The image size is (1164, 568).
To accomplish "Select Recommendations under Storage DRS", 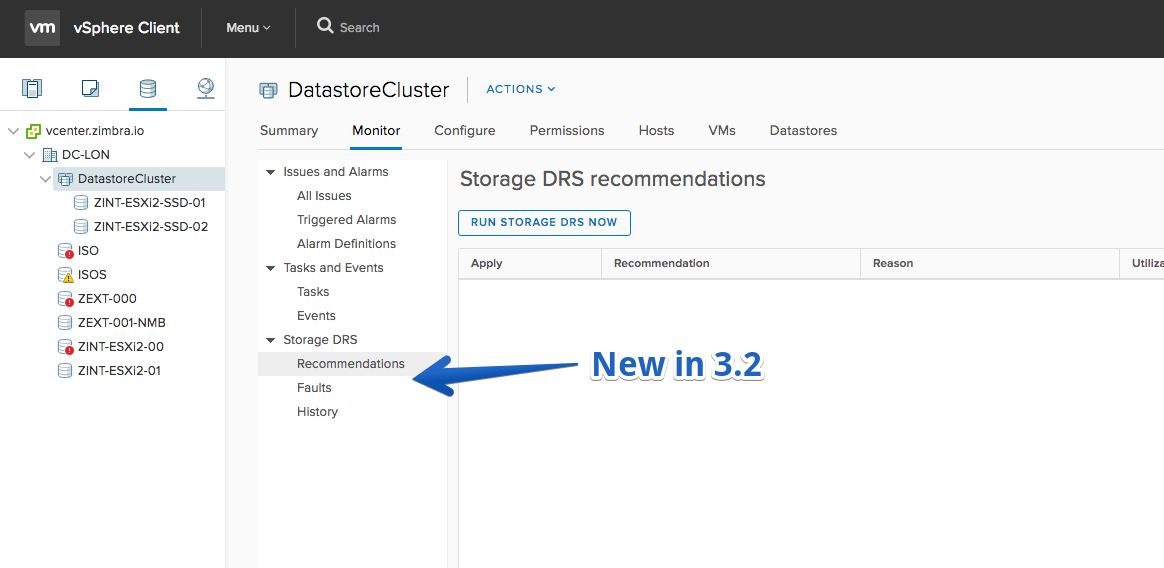I will [x=351, y=364].
